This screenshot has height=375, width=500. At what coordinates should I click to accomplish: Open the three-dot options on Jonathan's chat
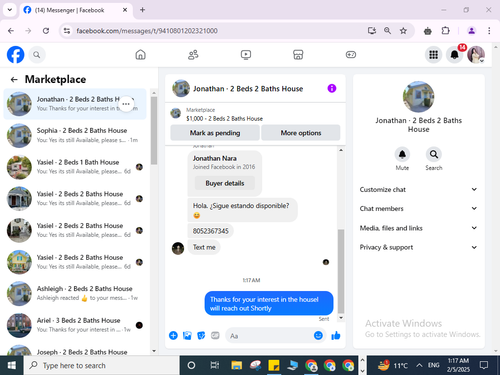coord(126,104)
